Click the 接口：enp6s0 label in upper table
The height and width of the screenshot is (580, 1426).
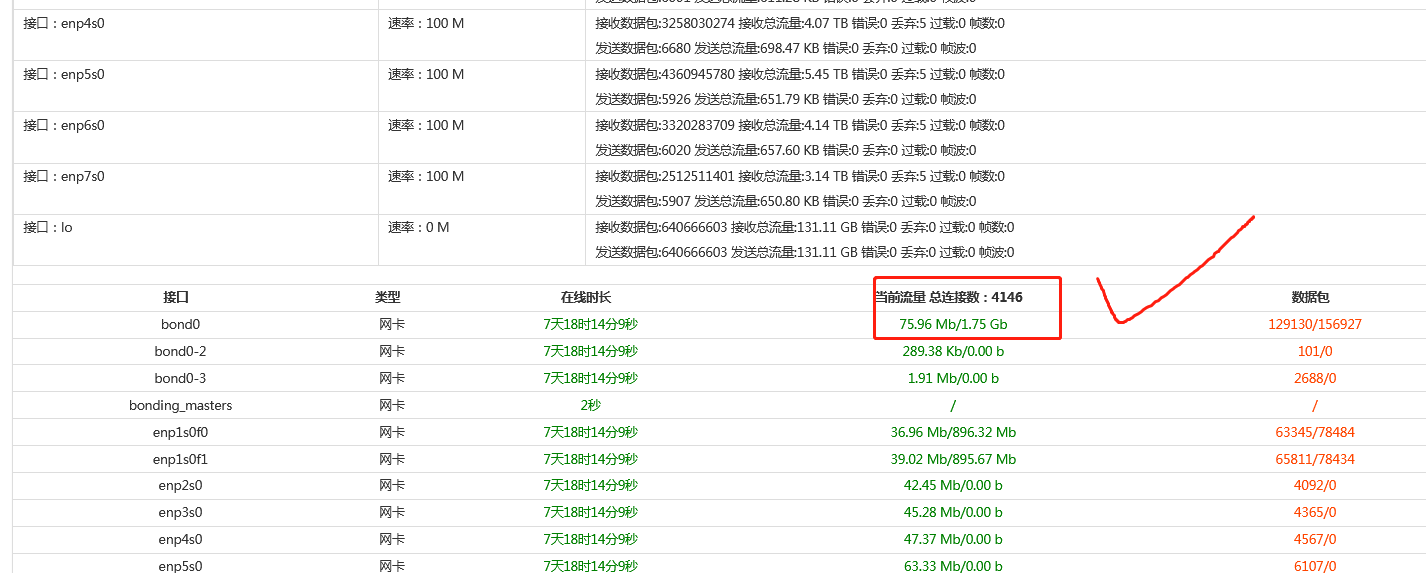pos(64,125)
